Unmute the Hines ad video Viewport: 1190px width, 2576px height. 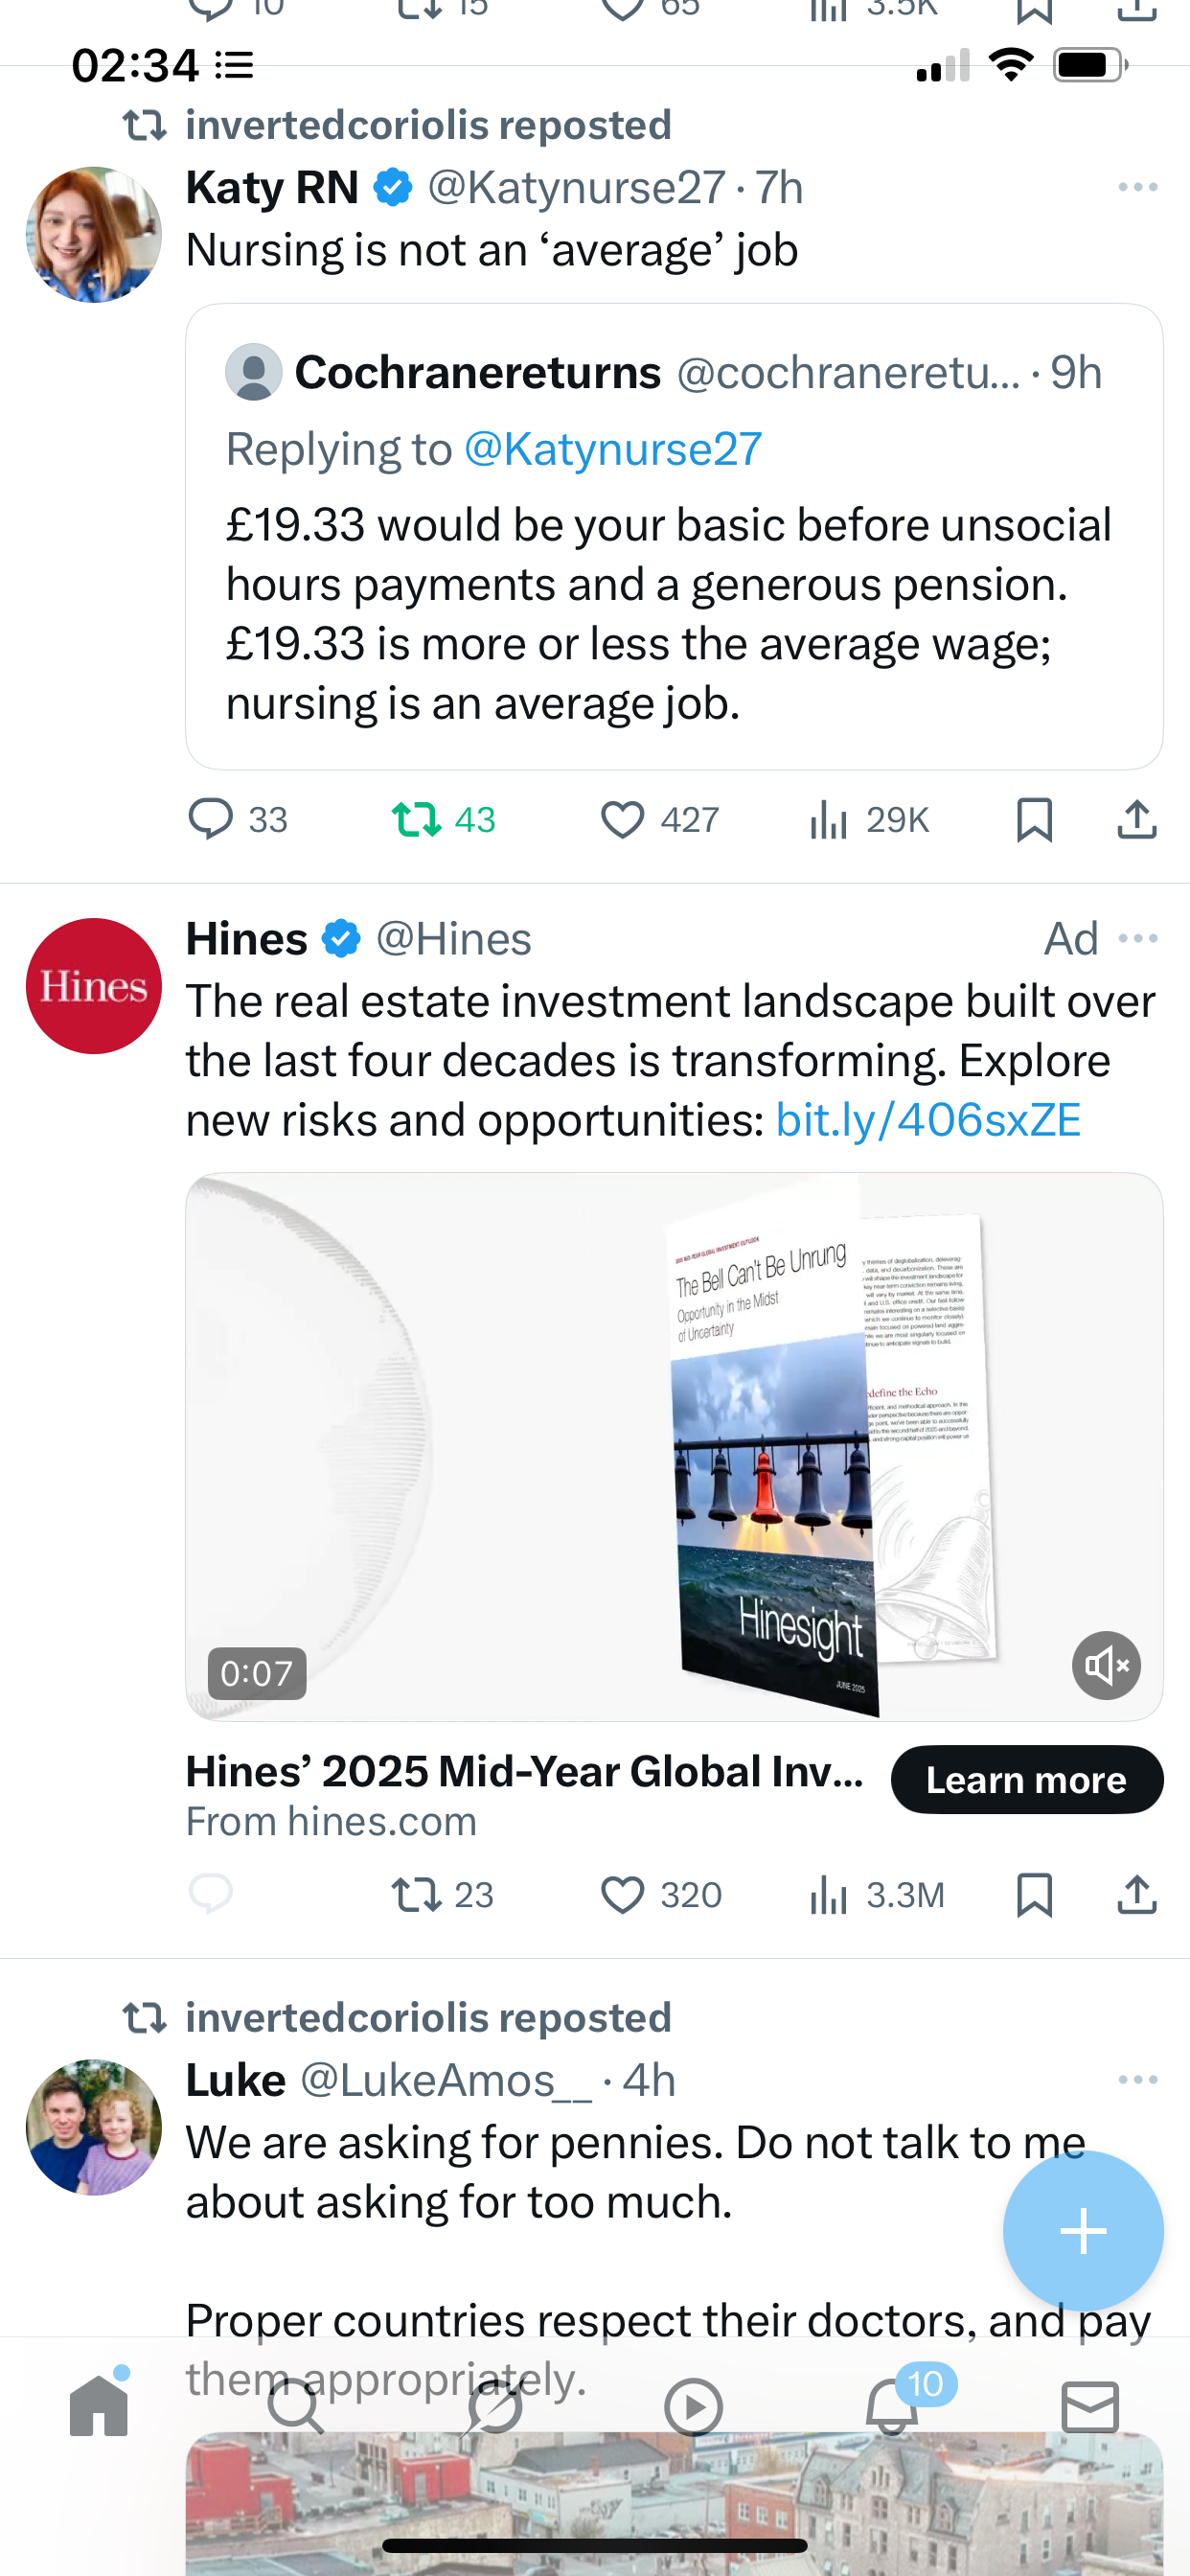tap(1106, 1665)
